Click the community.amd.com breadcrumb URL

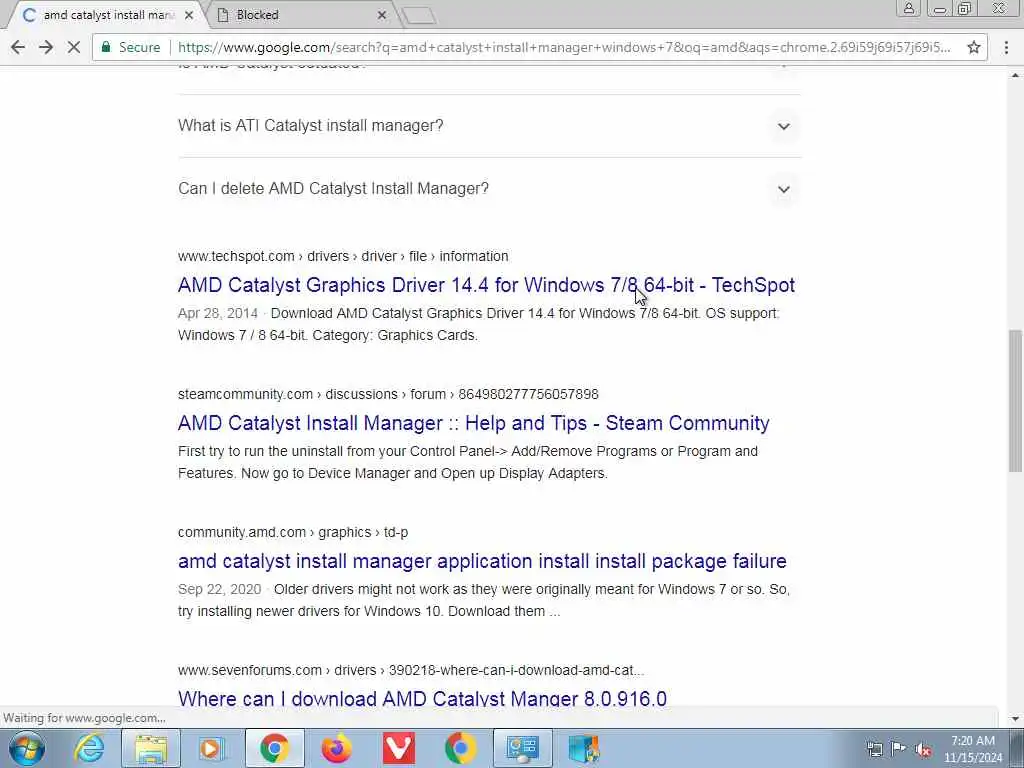click(x=293, y=532)
